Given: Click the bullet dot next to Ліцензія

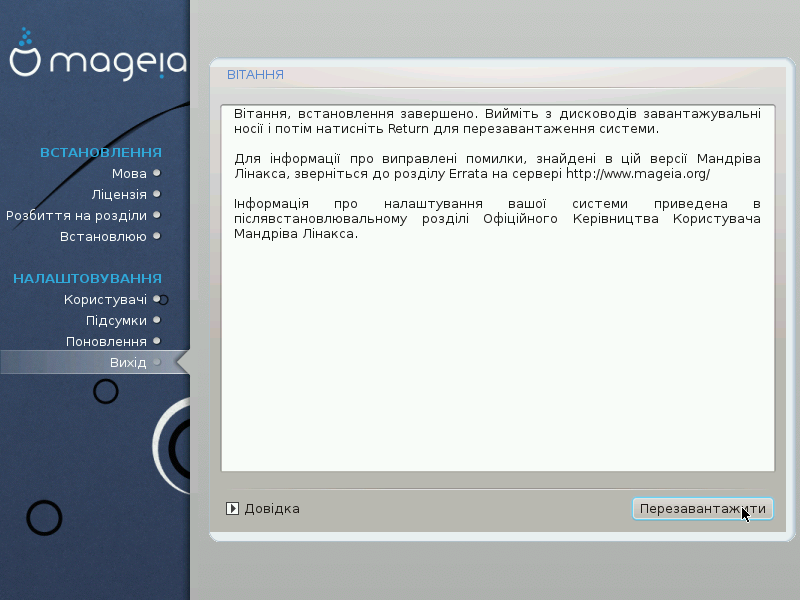Looking at the screenshot, I should point(157,194).
